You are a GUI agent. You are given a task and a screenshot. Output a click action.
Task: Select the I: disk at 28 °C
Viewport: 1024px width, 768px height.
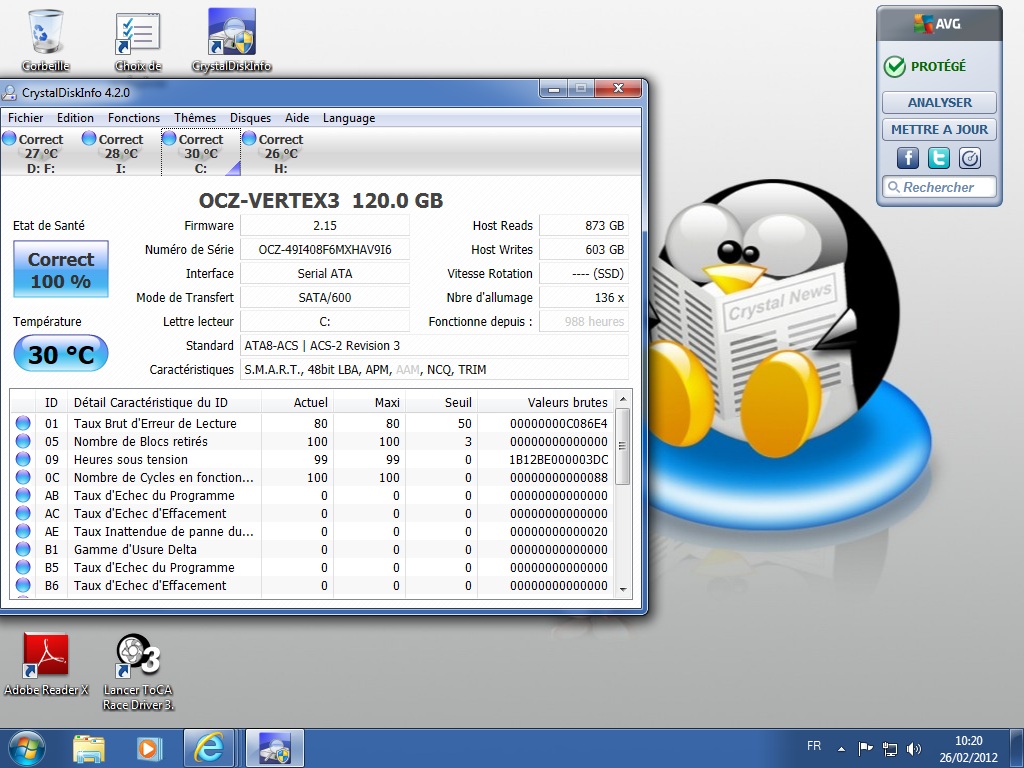pyautogui.click(x=120, y=153)
